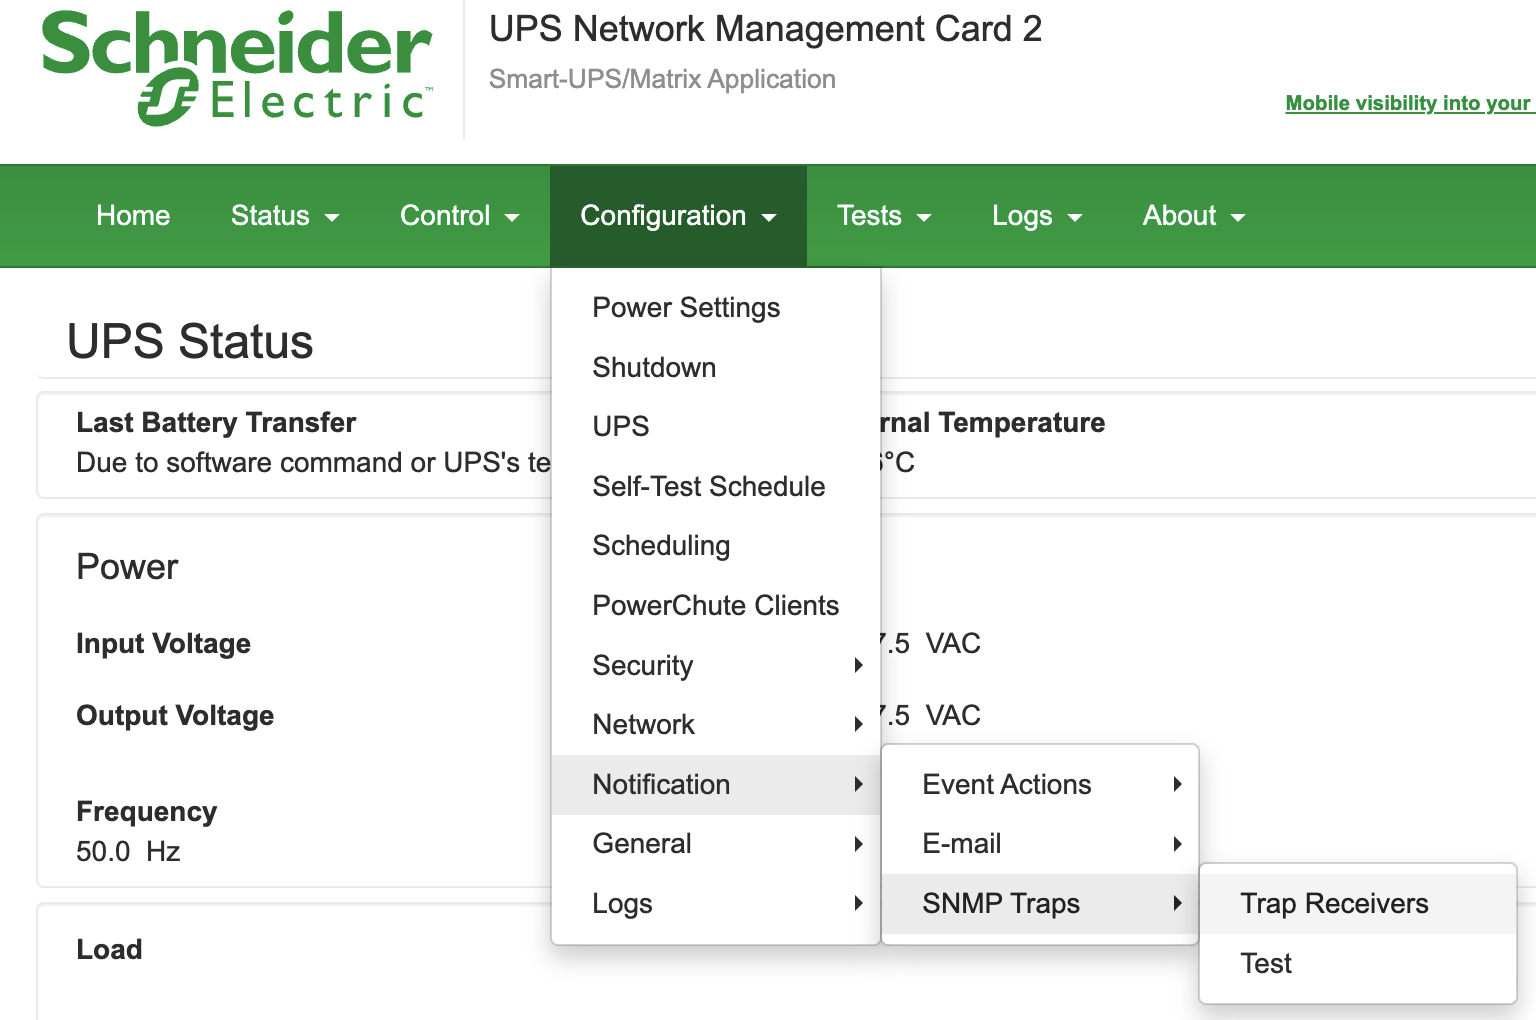Click Test under SNMP Traps
Viewport: 1536px width, 1020px height.
[1266, 964]
